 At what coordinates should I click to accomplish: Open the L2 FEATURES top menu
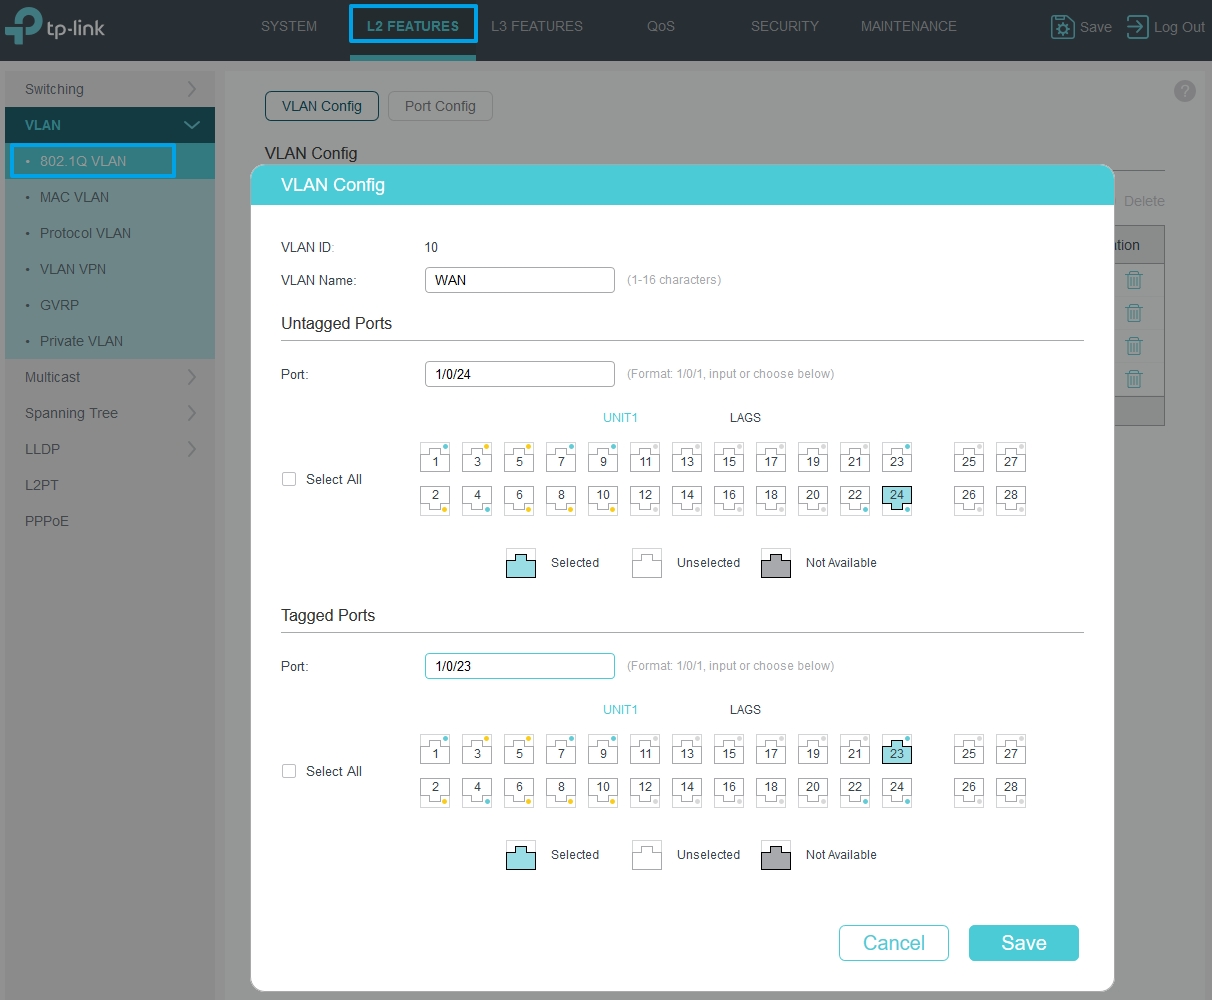413,26
